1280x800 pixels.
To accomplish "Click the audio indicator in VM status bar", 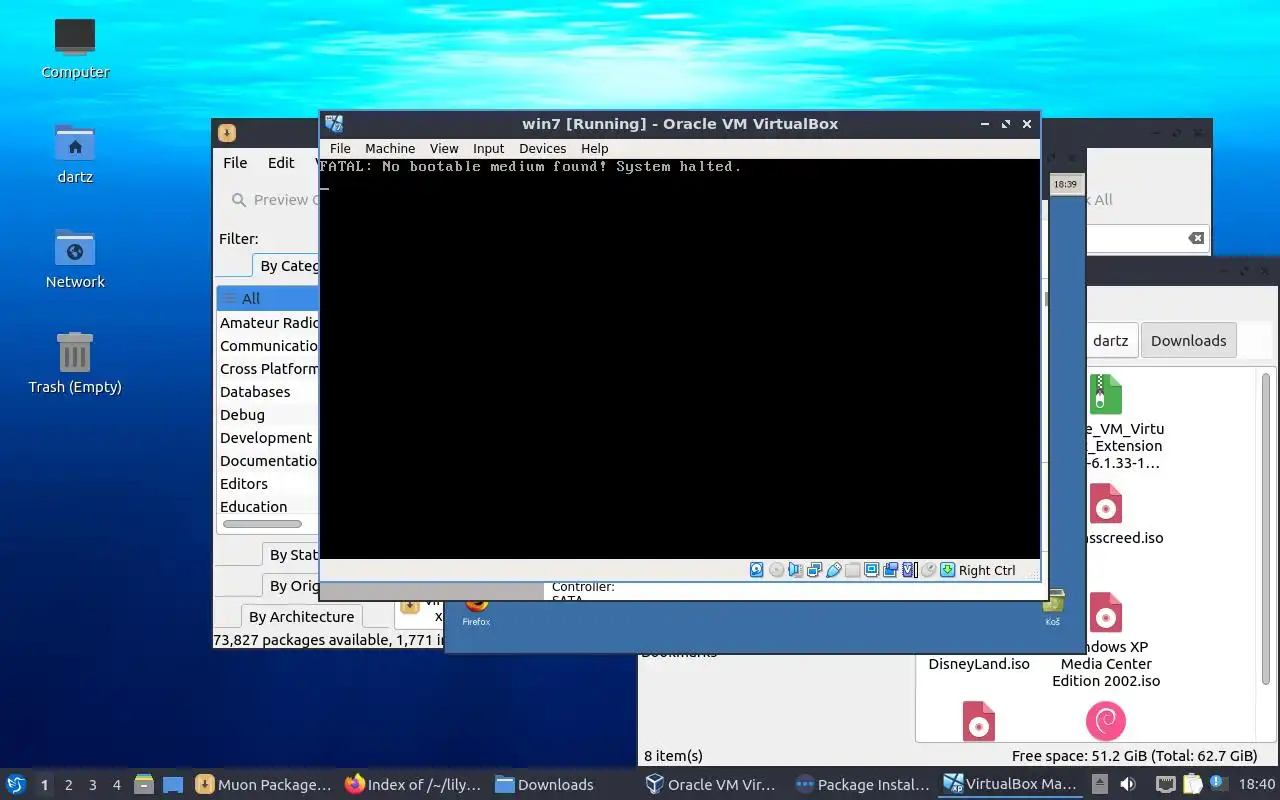I will (795, 570).
